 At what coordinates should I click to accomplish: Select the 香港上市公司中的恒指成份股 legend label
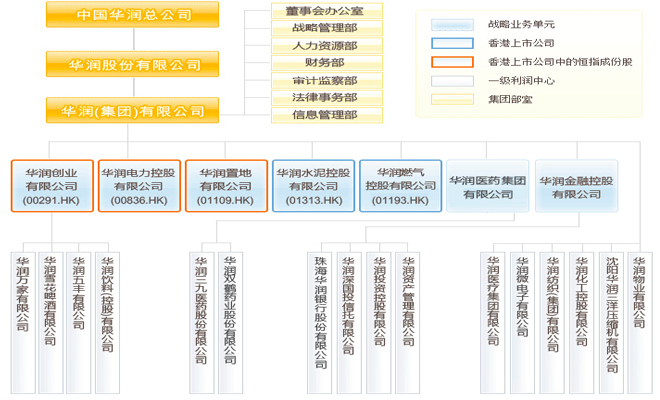point(560,62)
